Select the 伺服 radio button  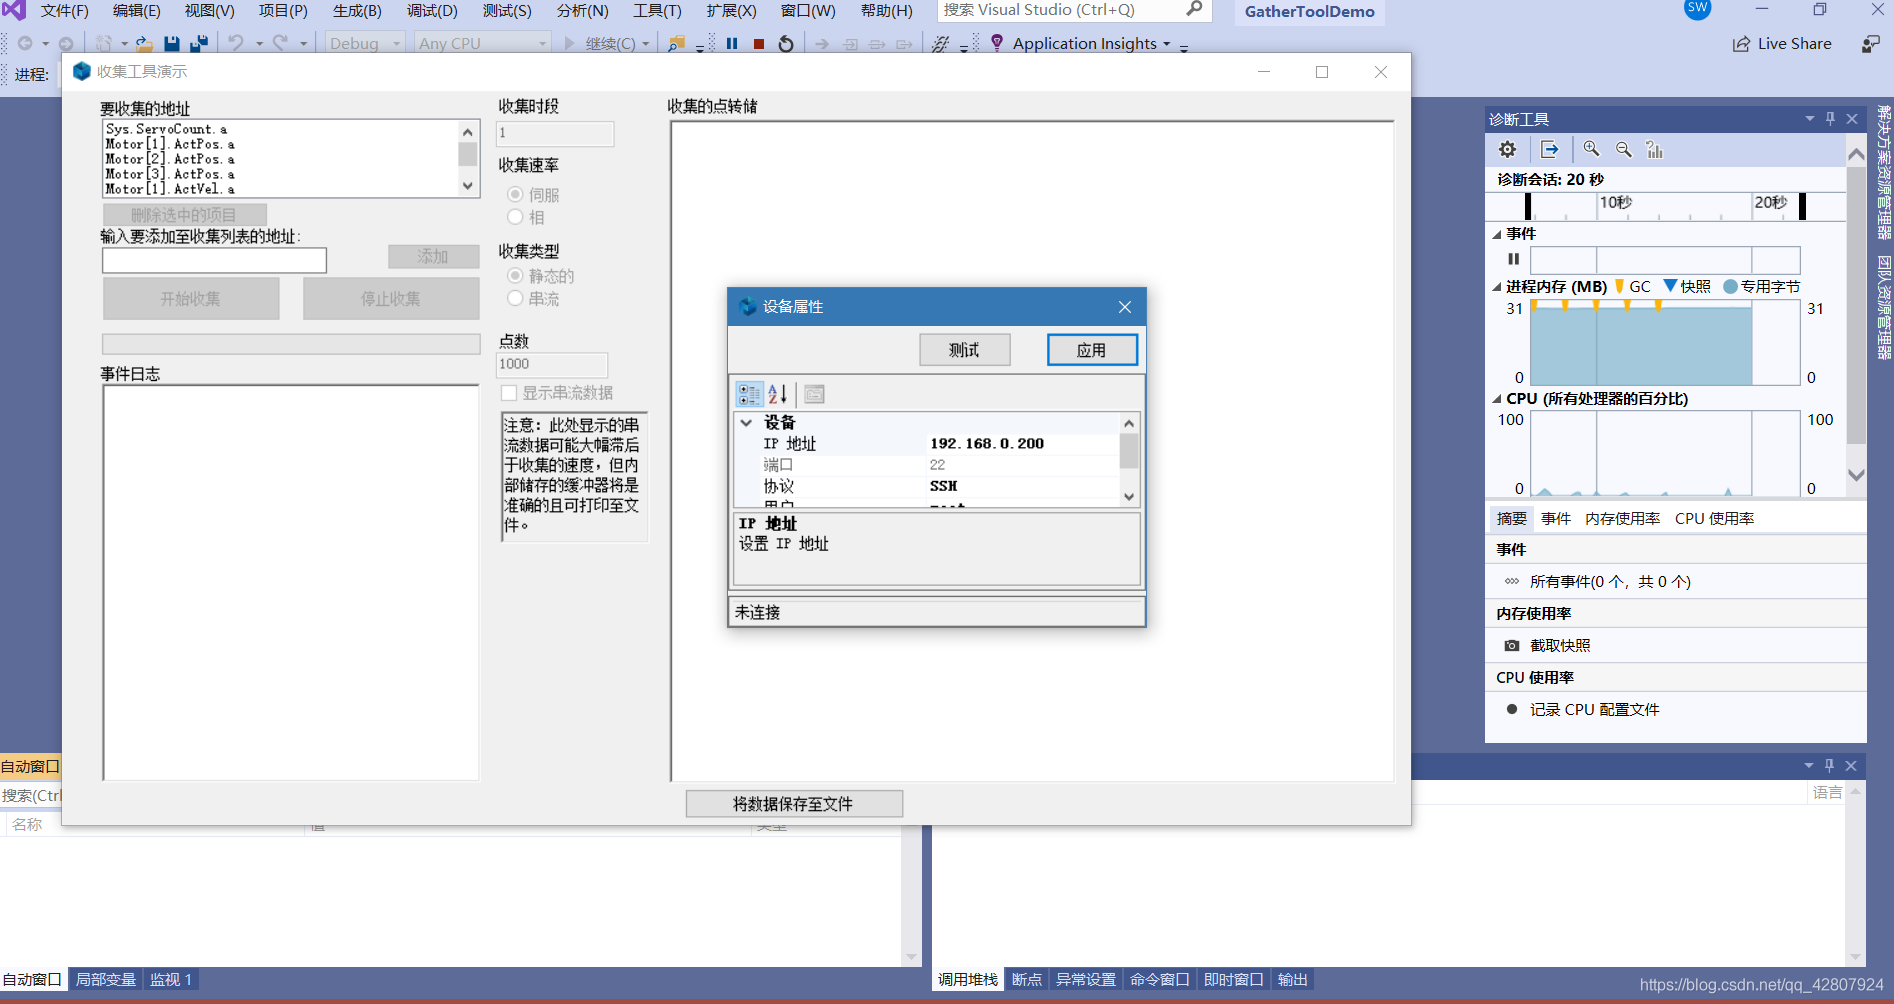coord(515,195)
